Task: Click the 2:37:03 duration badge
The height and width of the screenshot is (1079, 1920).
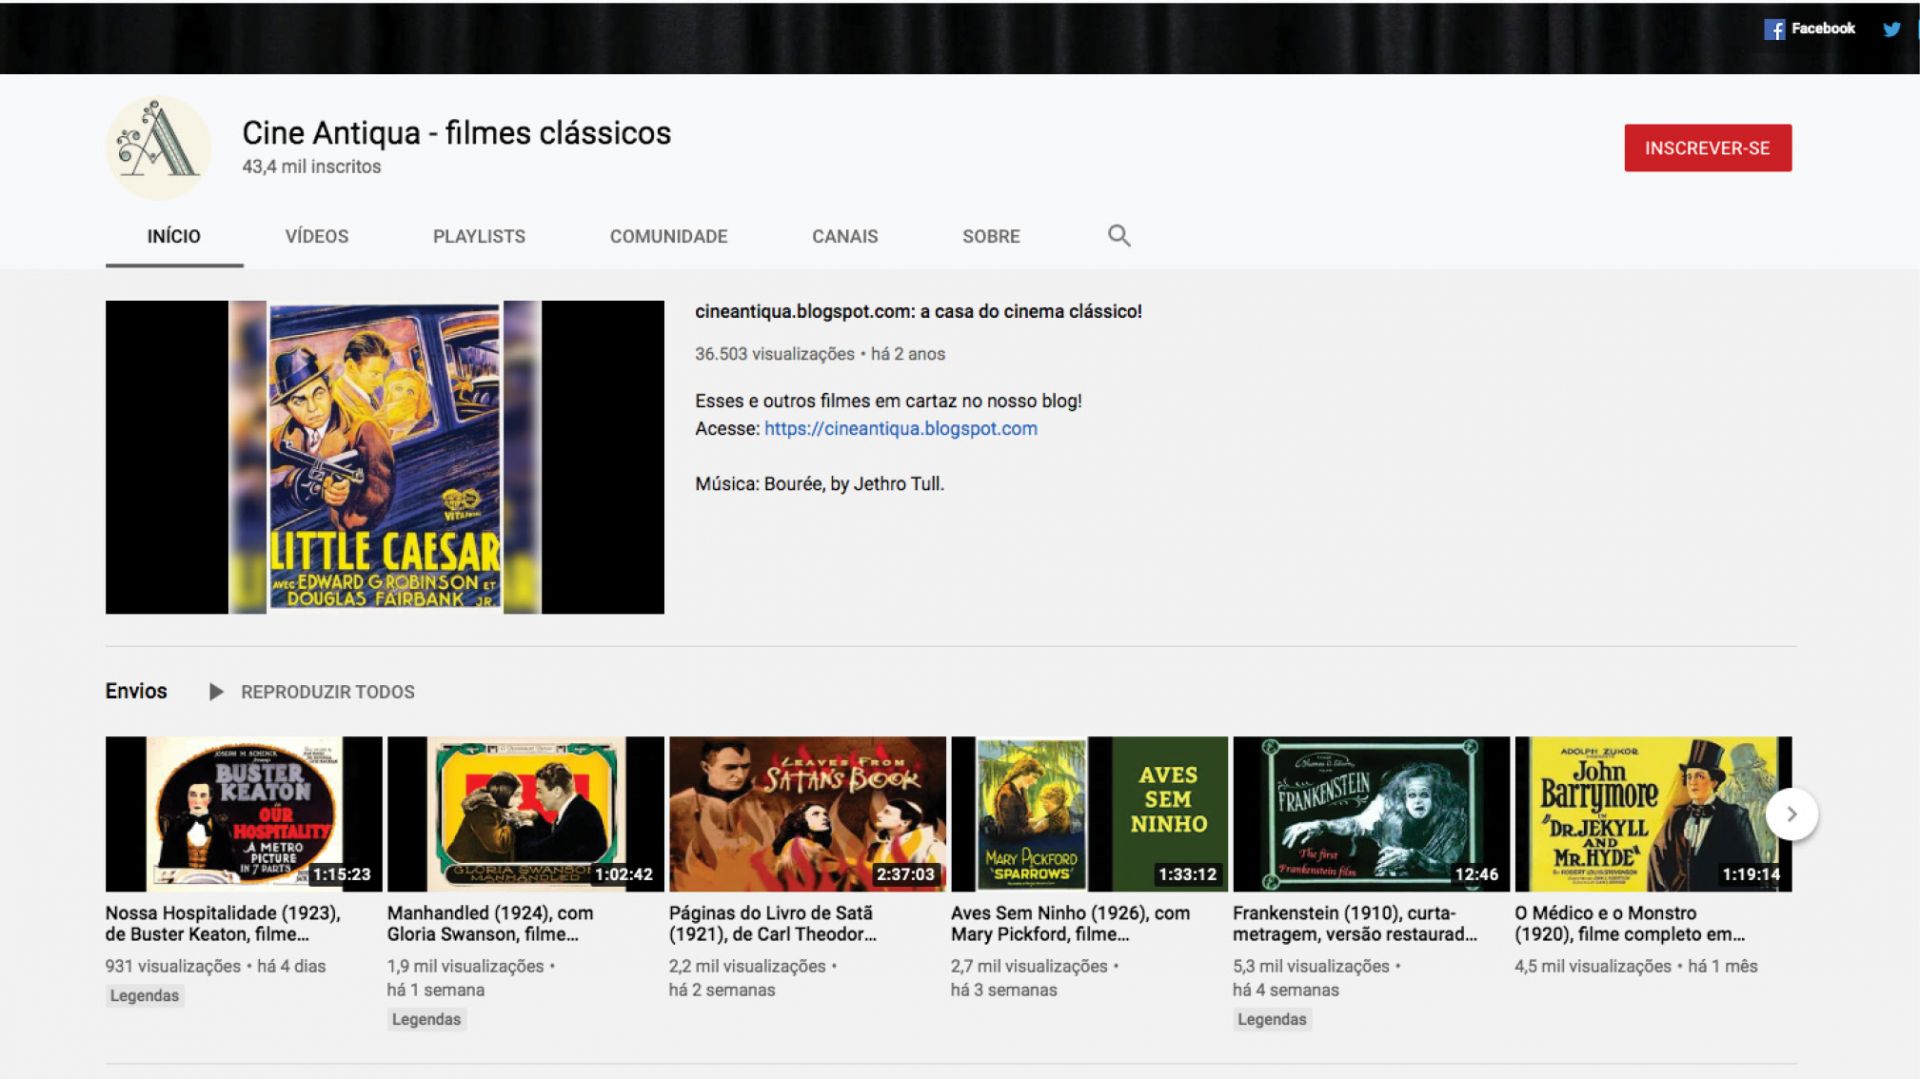Action: [x=906, y=874]
